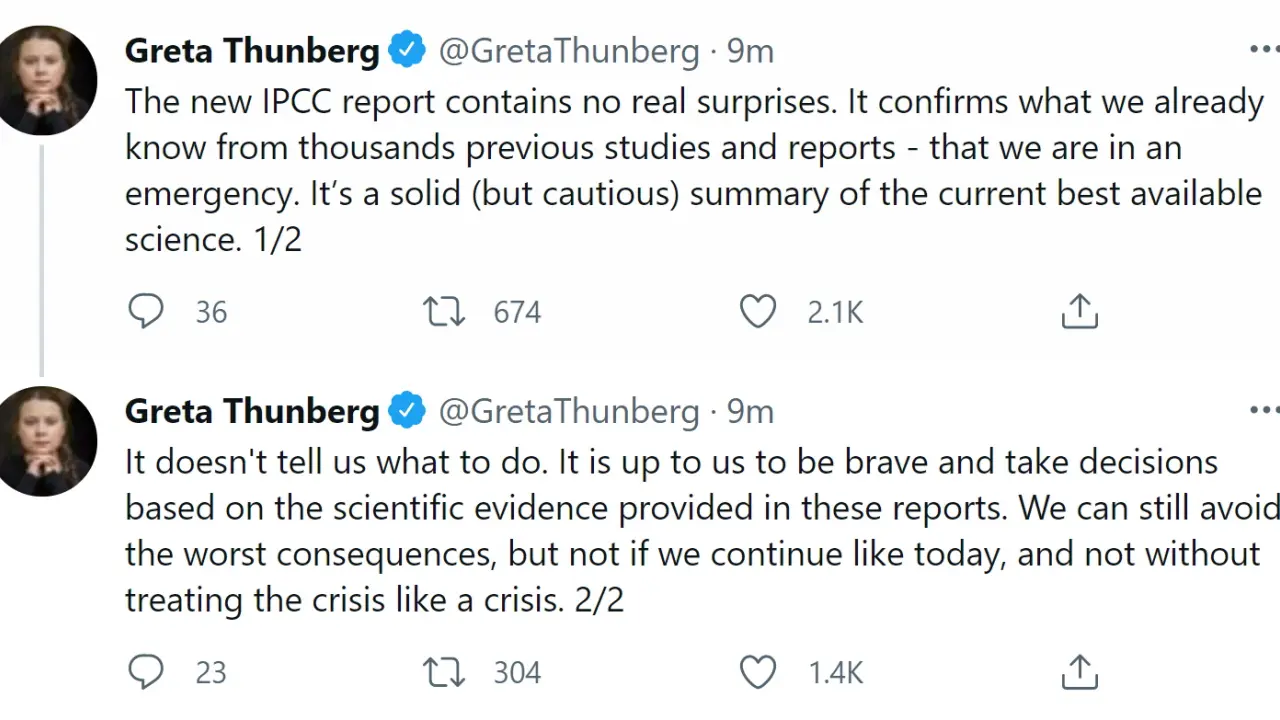Click the profile avatar on the second tweet
Screen dimensions: 1280x720
coord(44,440)
